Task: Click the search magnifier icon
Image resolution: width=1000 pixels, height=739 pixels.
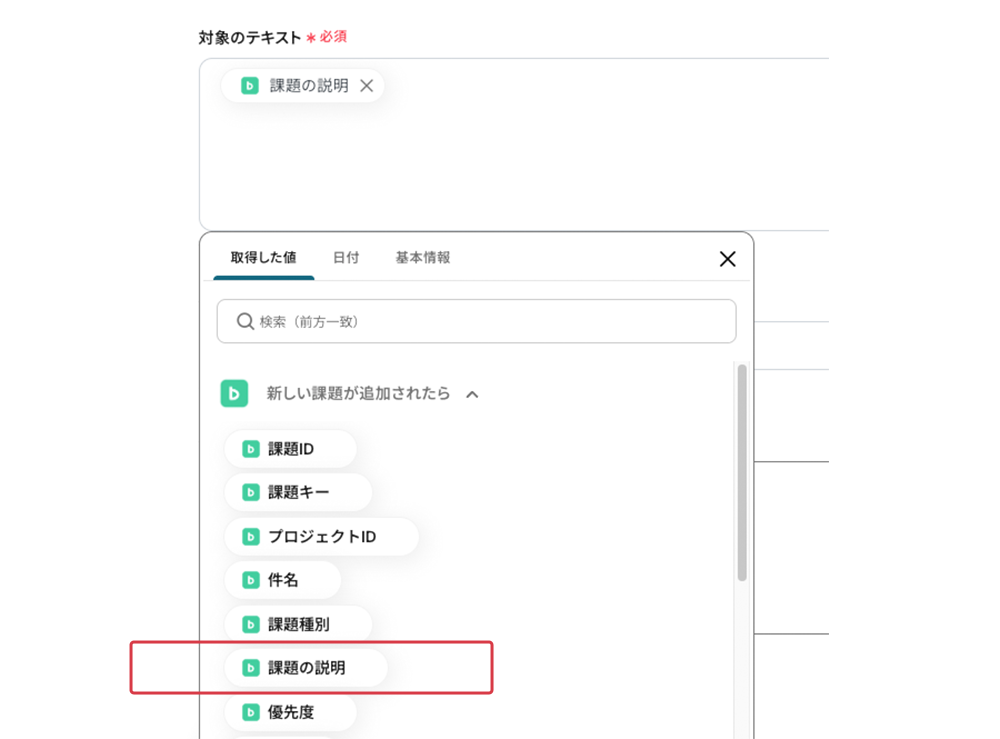Action: (x=245, y=322)
